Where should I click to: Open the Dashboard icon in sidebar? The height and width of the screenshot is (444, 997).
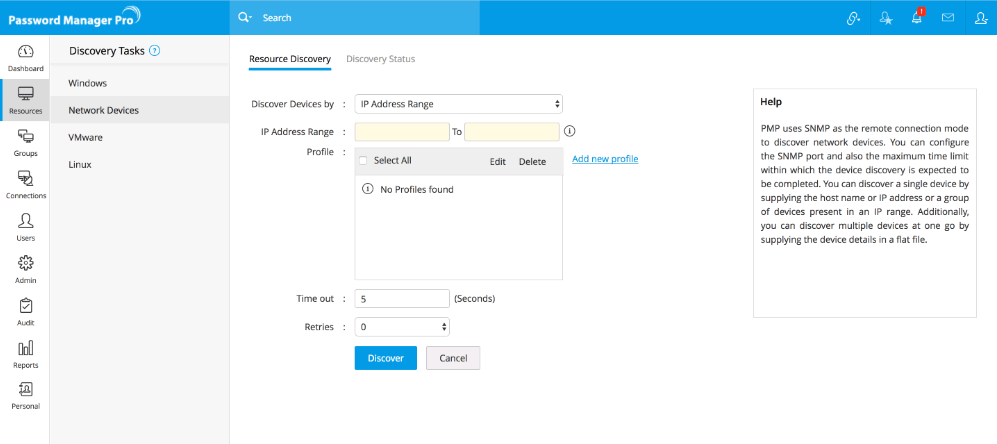coord(25,52)
